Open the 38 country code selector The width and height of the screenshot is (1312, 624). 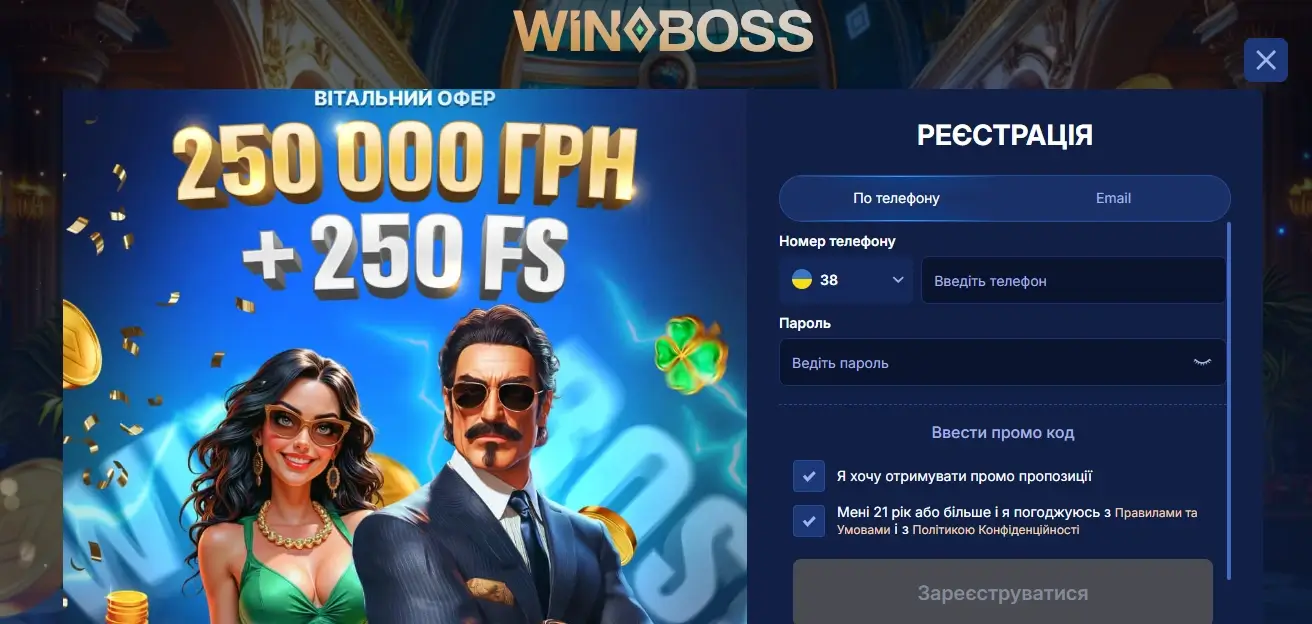point(846,280)
